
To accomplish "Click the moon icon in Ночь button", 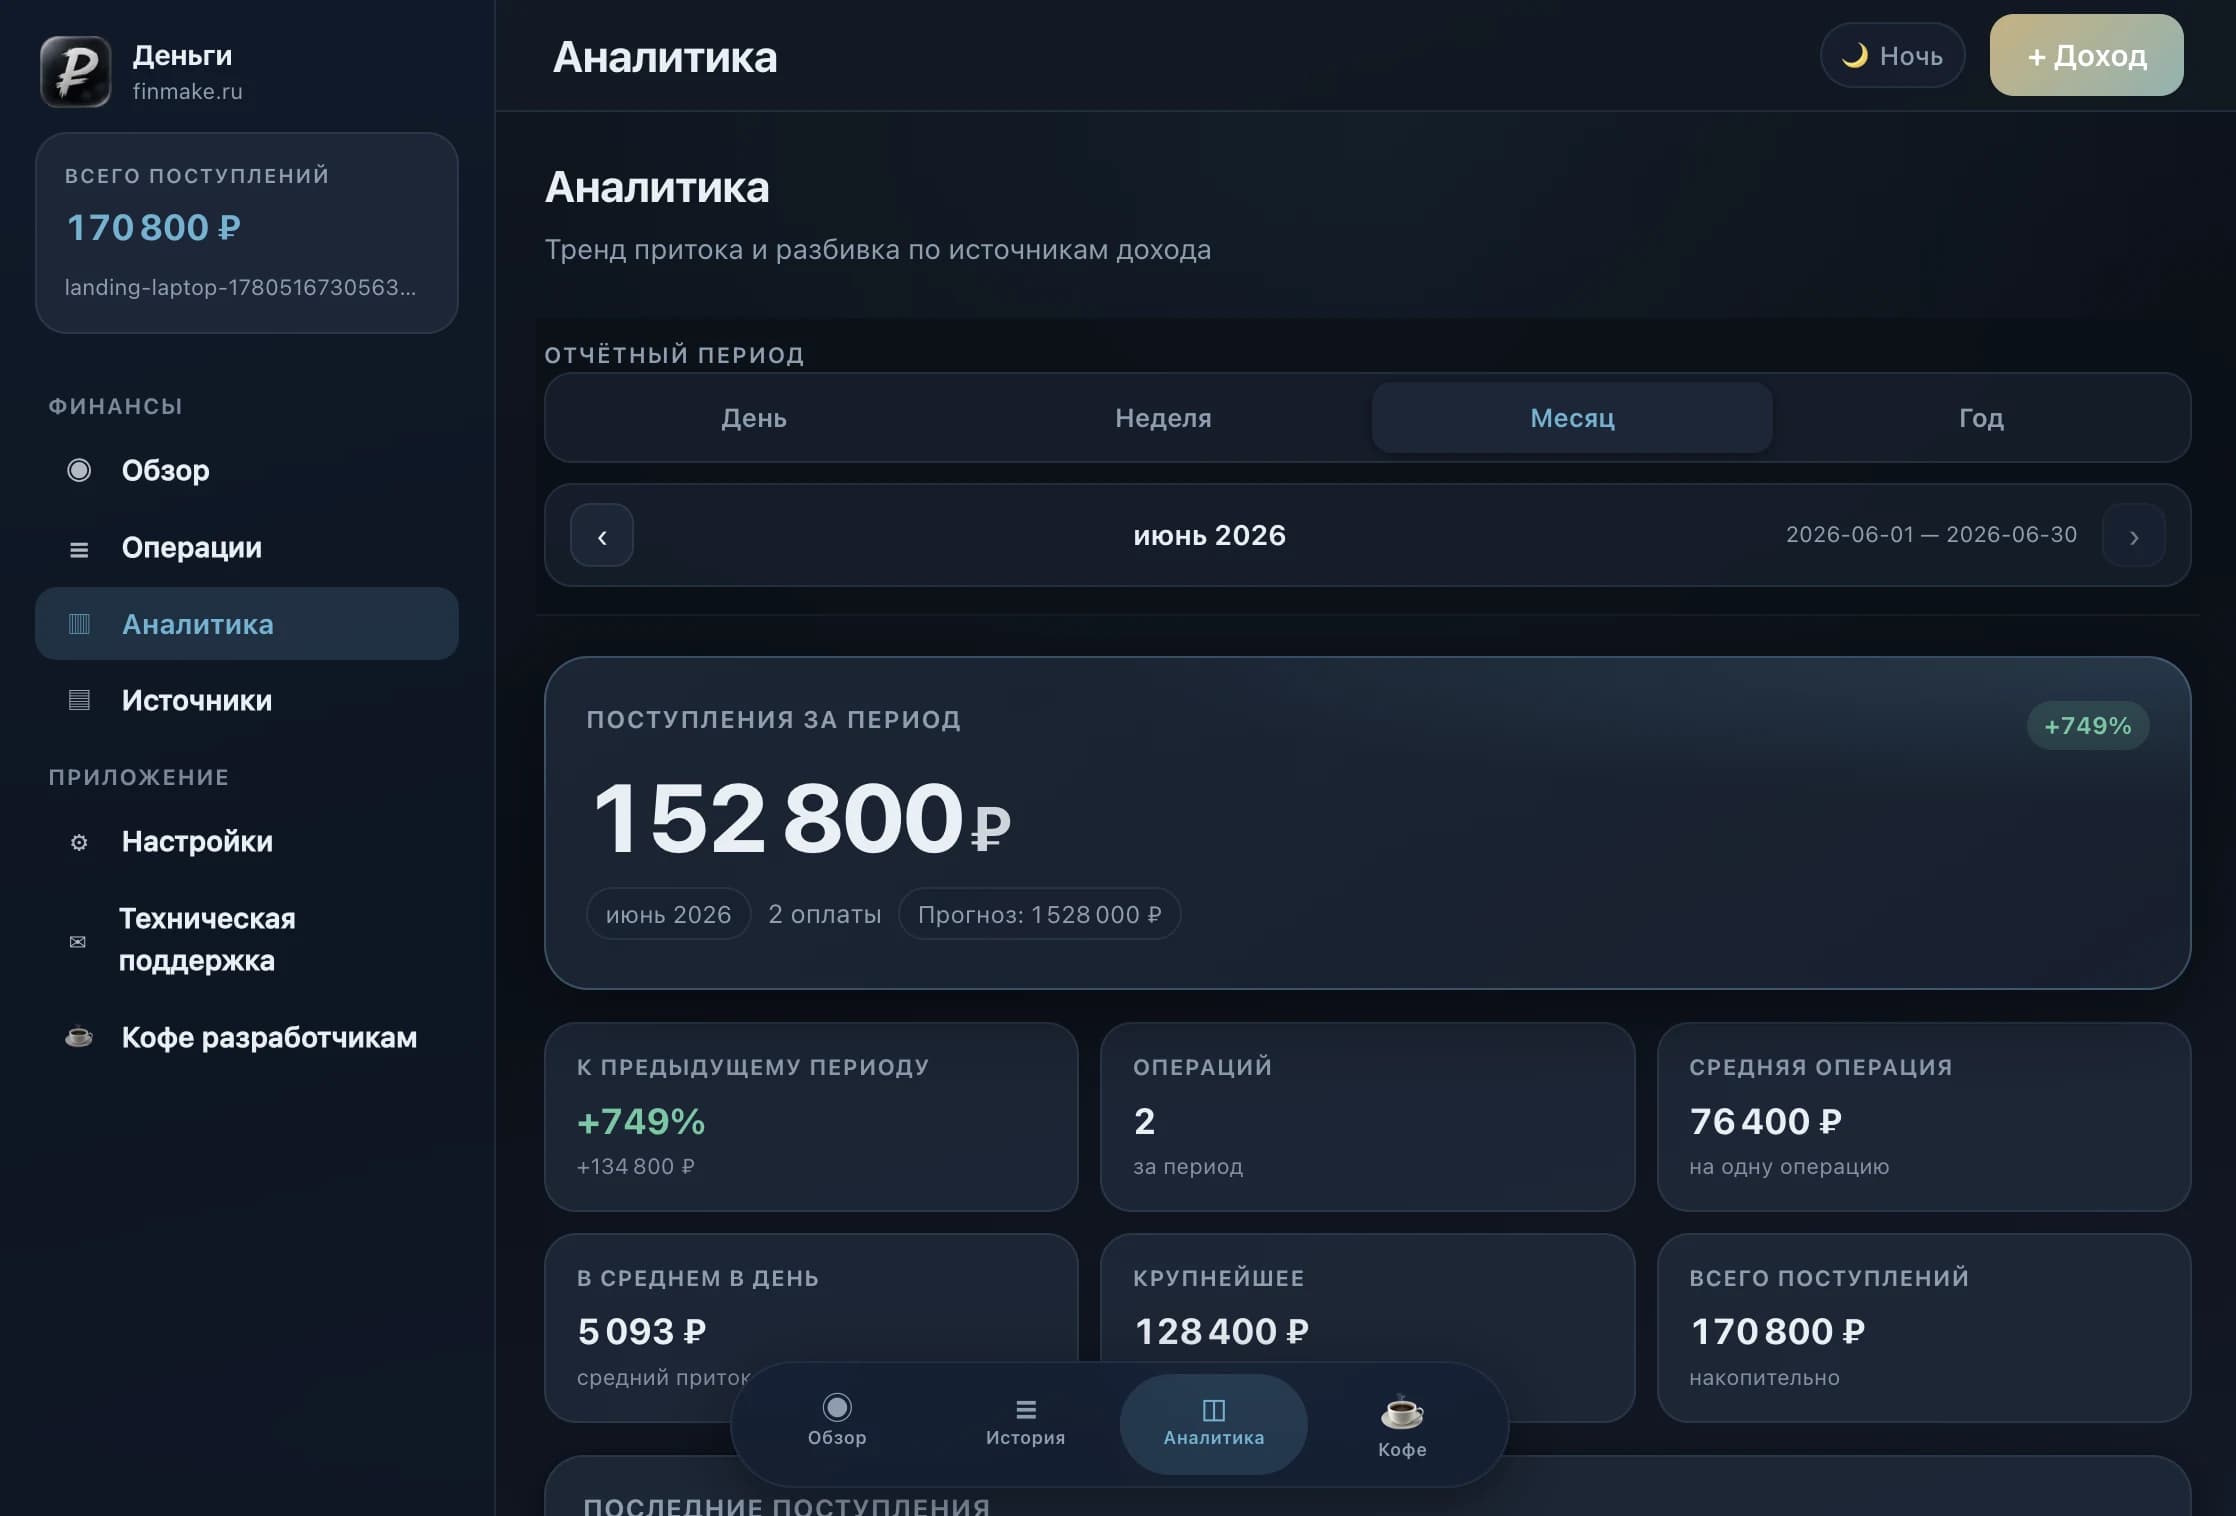I will [x=1855, y=55].
